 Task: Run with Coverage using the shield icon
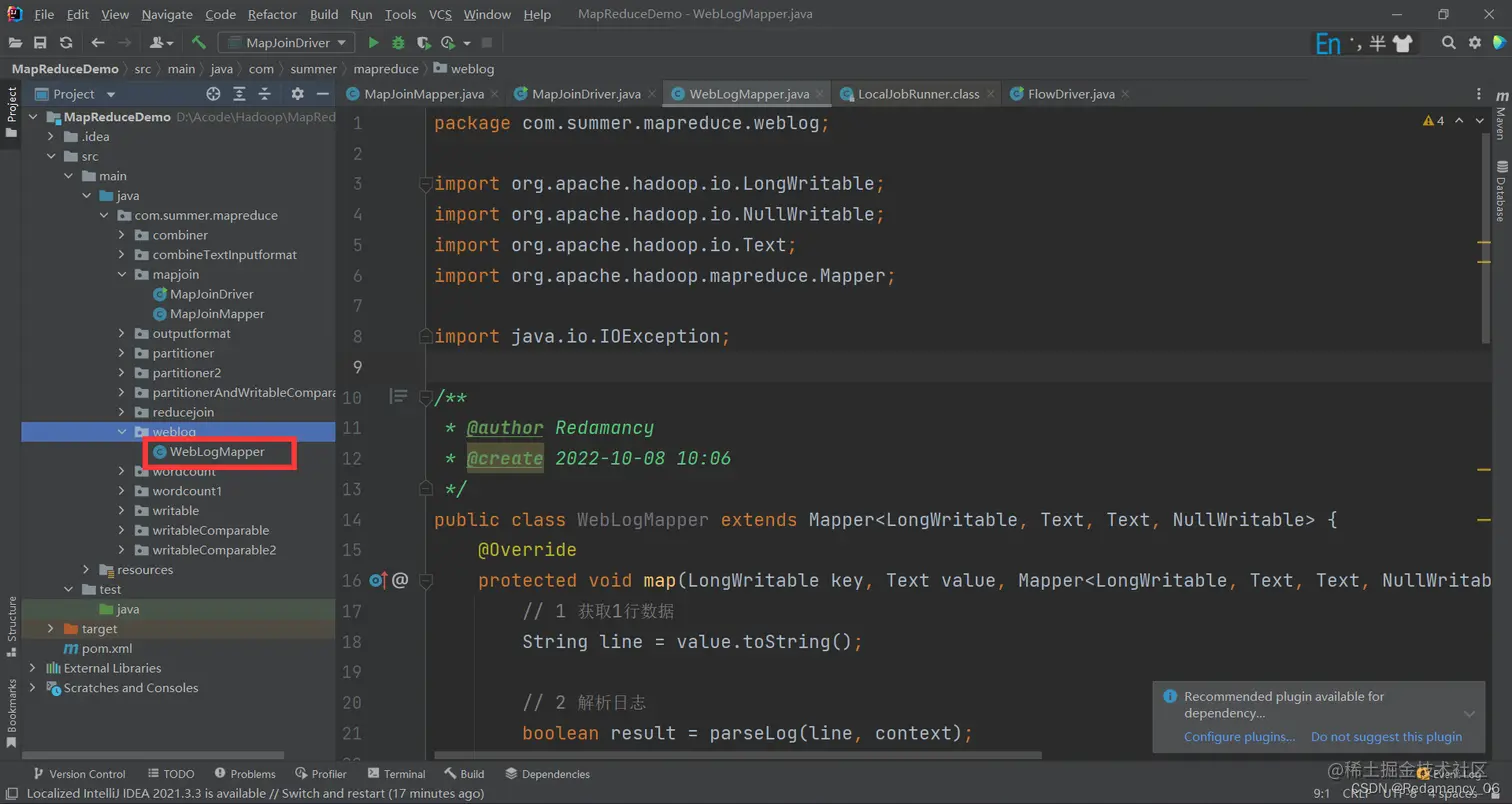tap(423, 43)
